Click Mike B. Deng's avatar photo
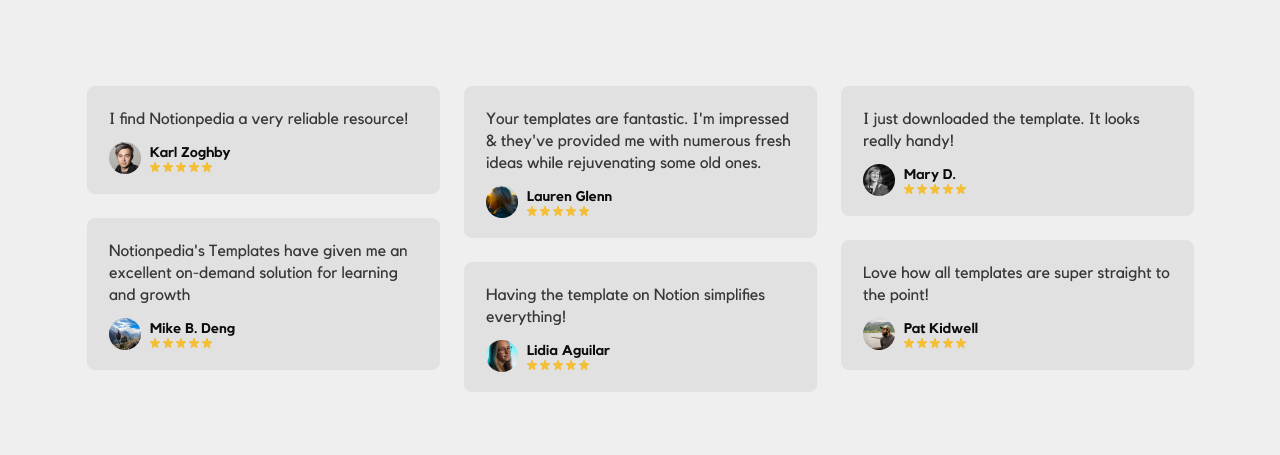1280x455 pixels. pos(125,334)
